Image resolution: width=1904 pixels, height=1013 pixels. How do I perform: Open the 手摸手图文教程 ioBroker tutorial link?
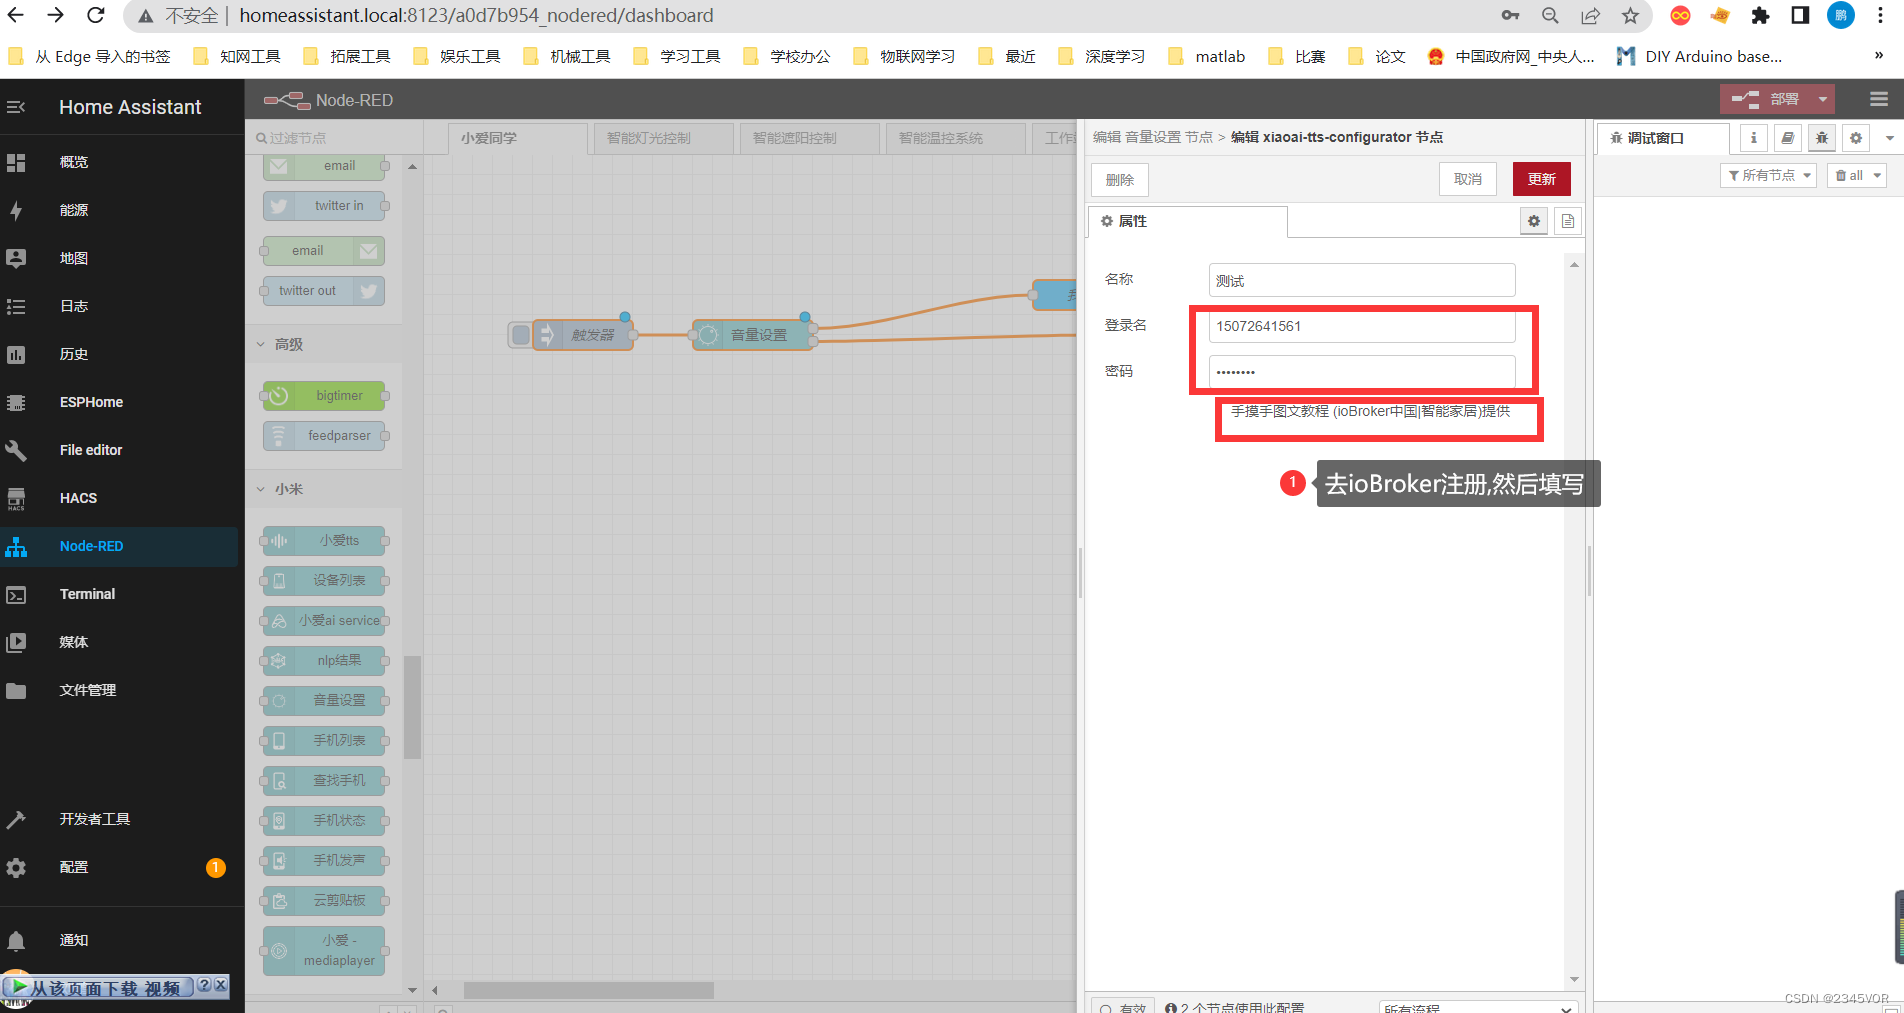click(1370, 411)
